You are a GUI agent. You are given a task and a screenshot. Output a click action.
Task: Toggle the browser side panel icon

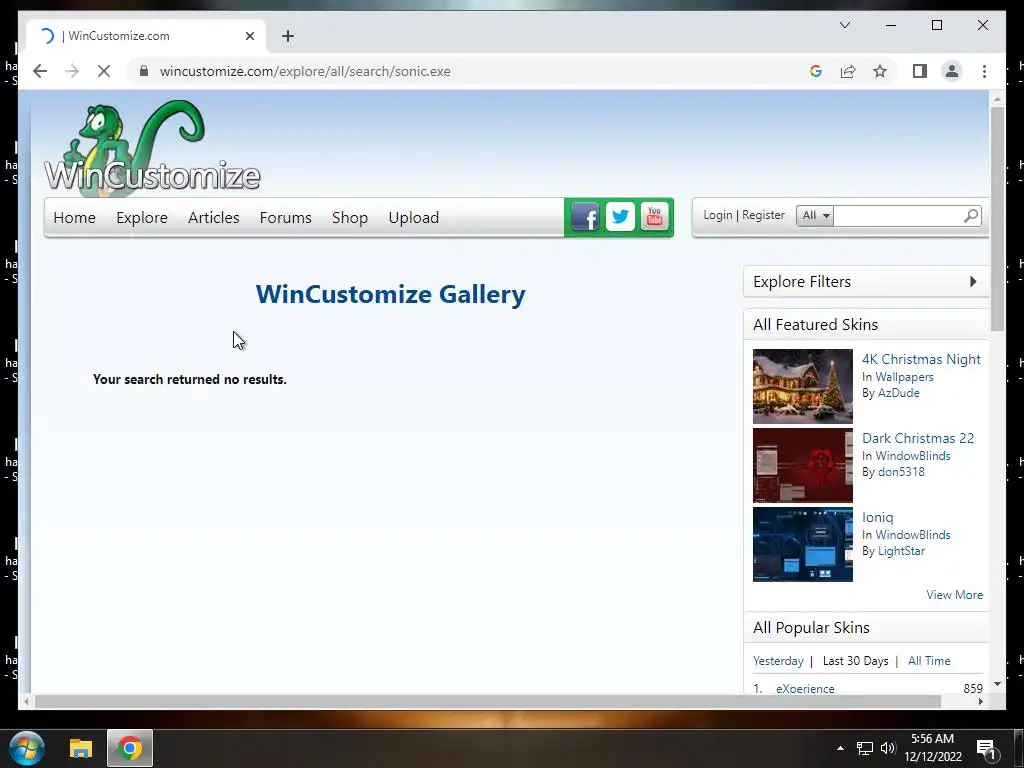tap(920, 71)
